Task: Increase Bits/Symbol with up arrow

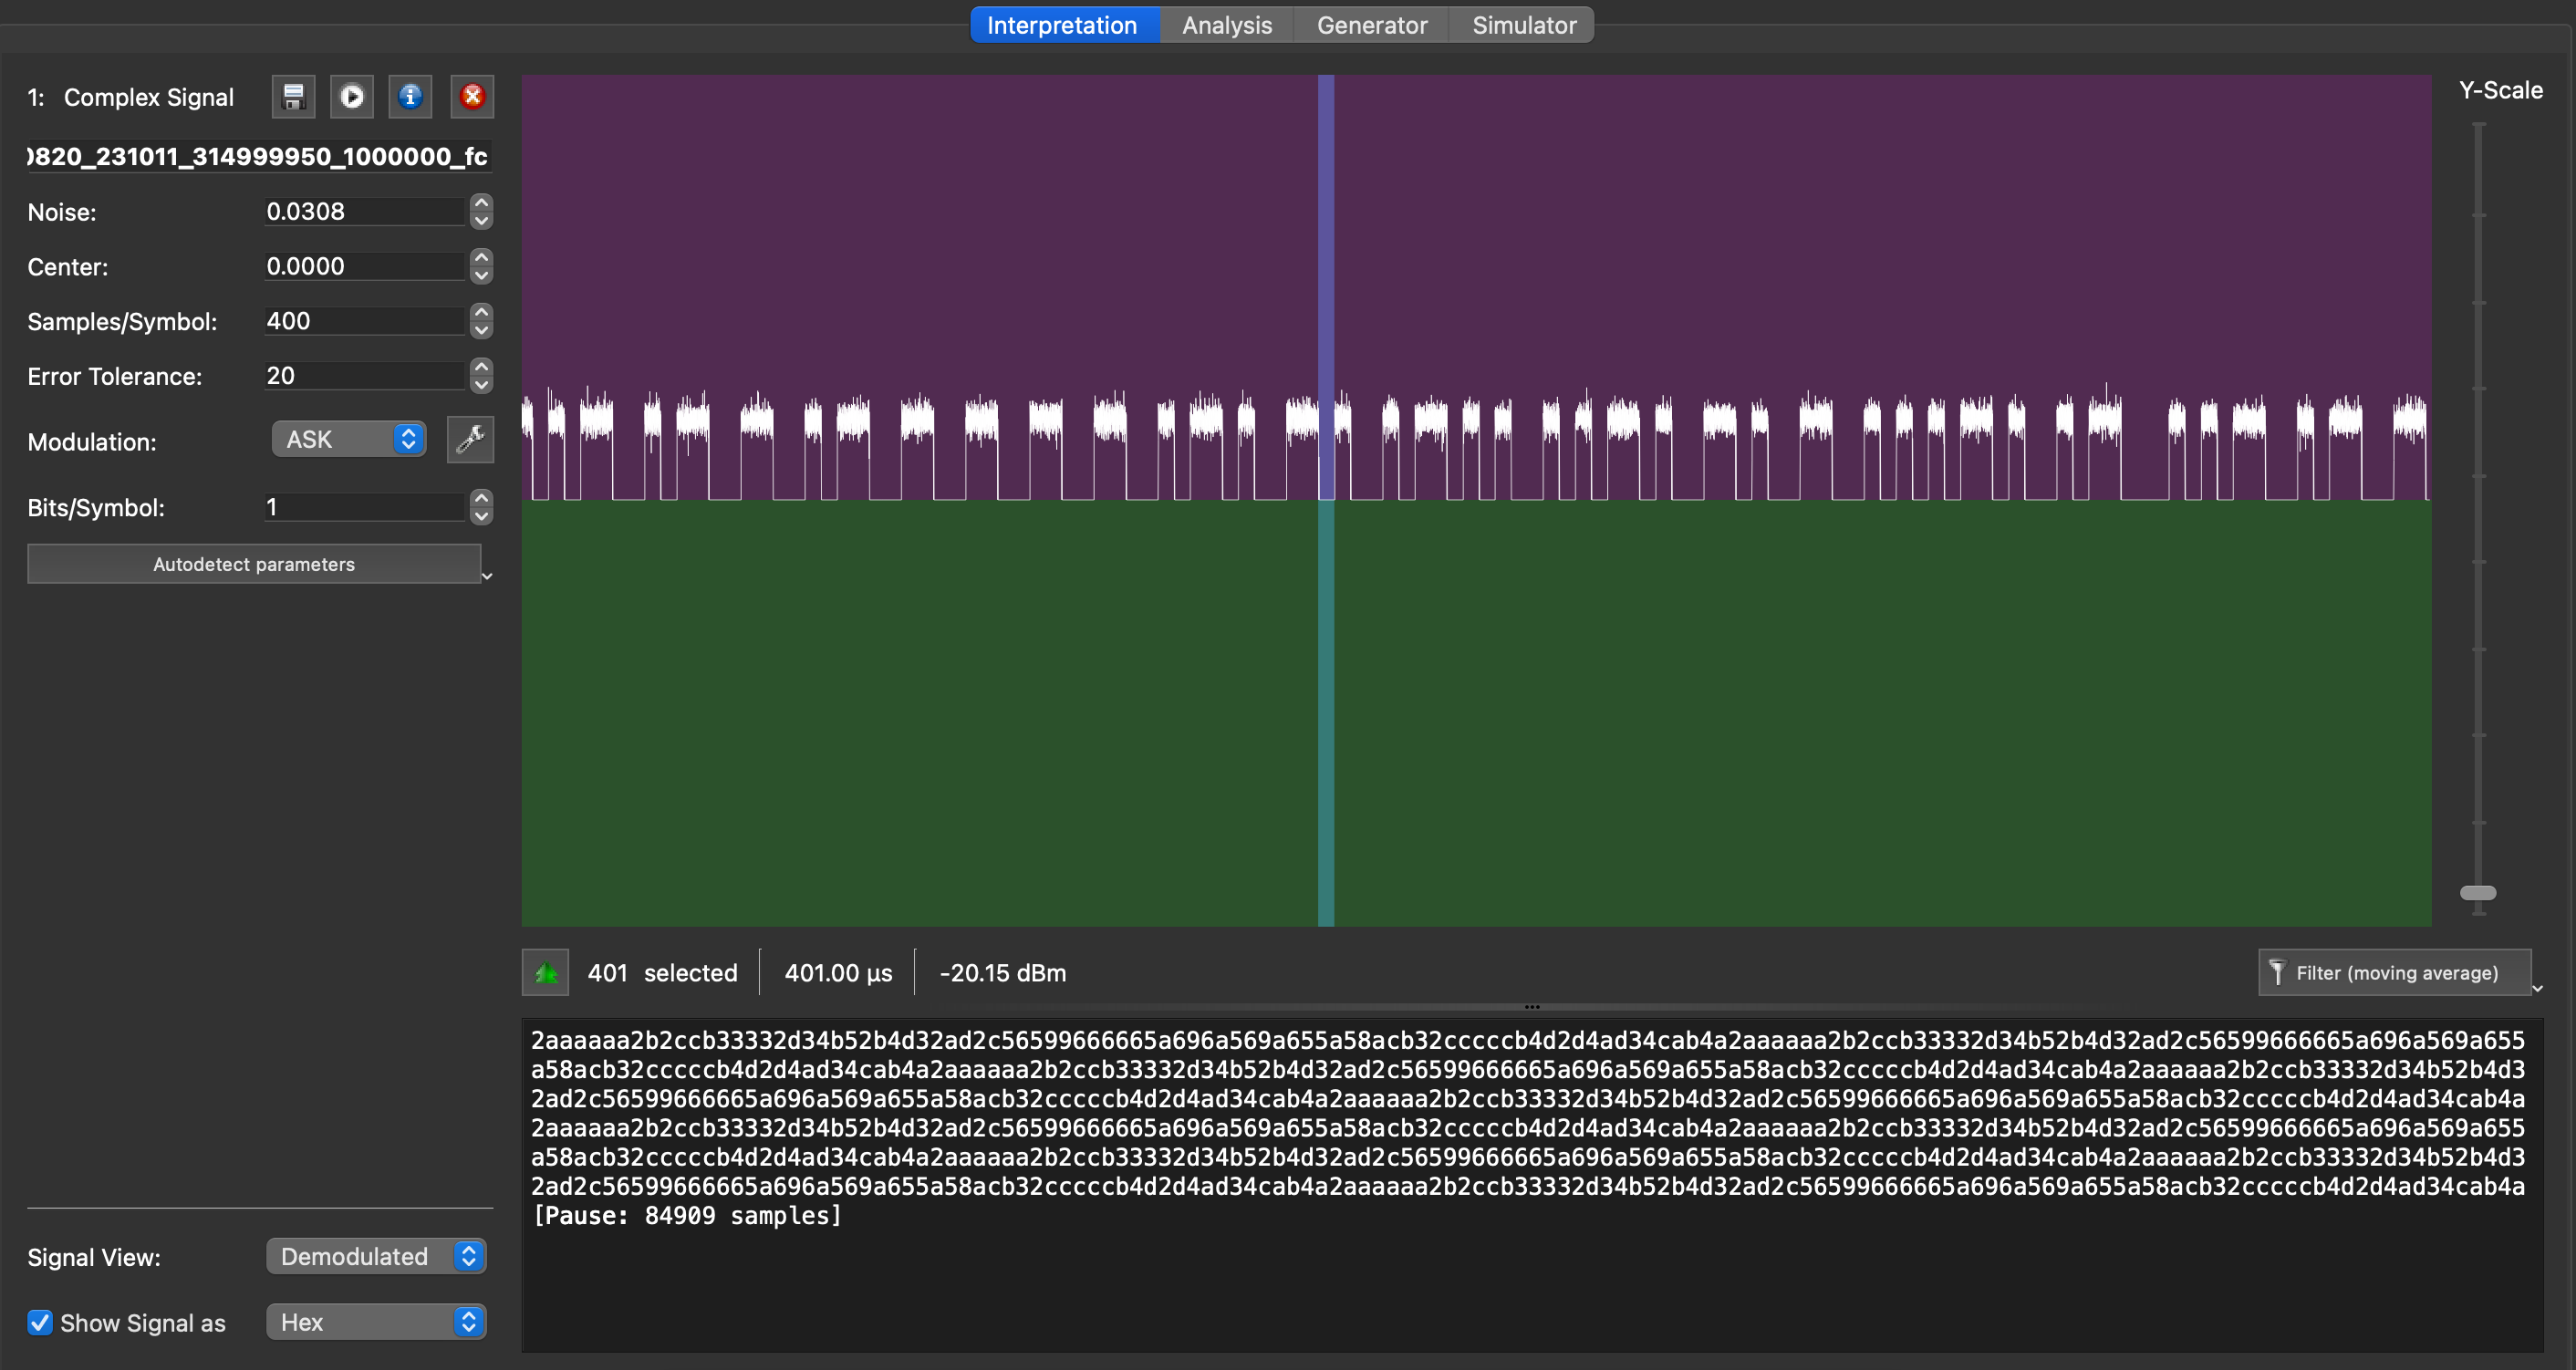Action: point(482,499)
